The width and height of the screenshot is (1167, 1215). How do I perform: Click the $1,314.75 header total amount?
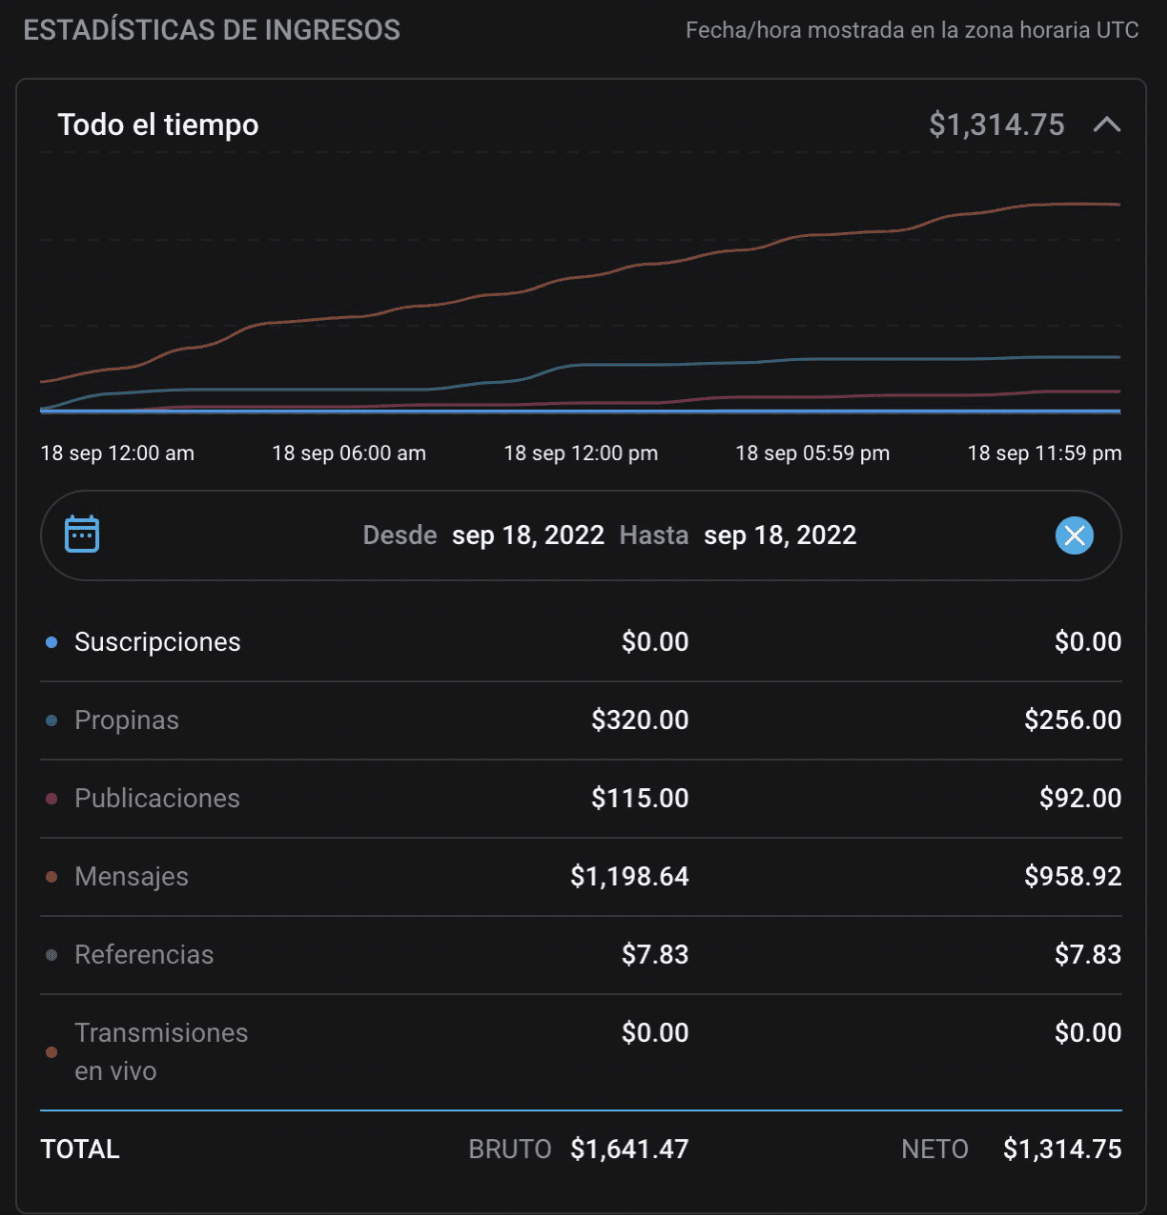tap(996, 125)
